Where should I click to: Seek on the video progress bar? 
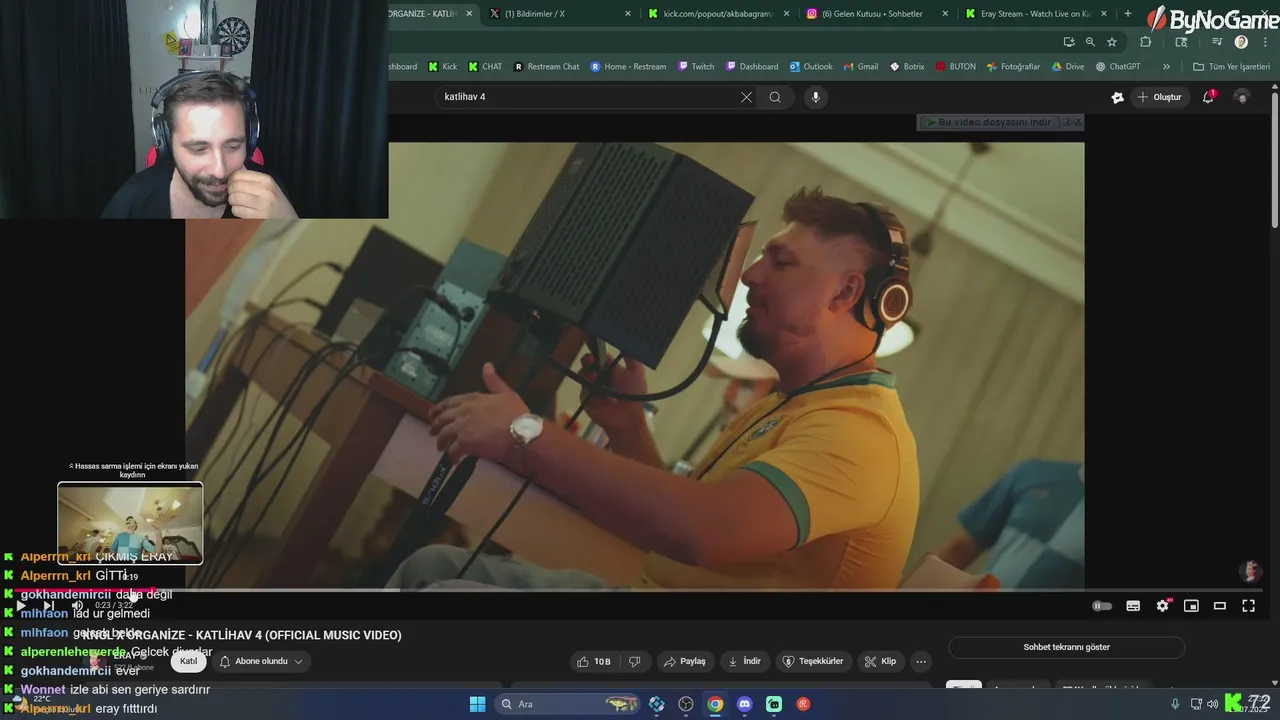[636, 590]
